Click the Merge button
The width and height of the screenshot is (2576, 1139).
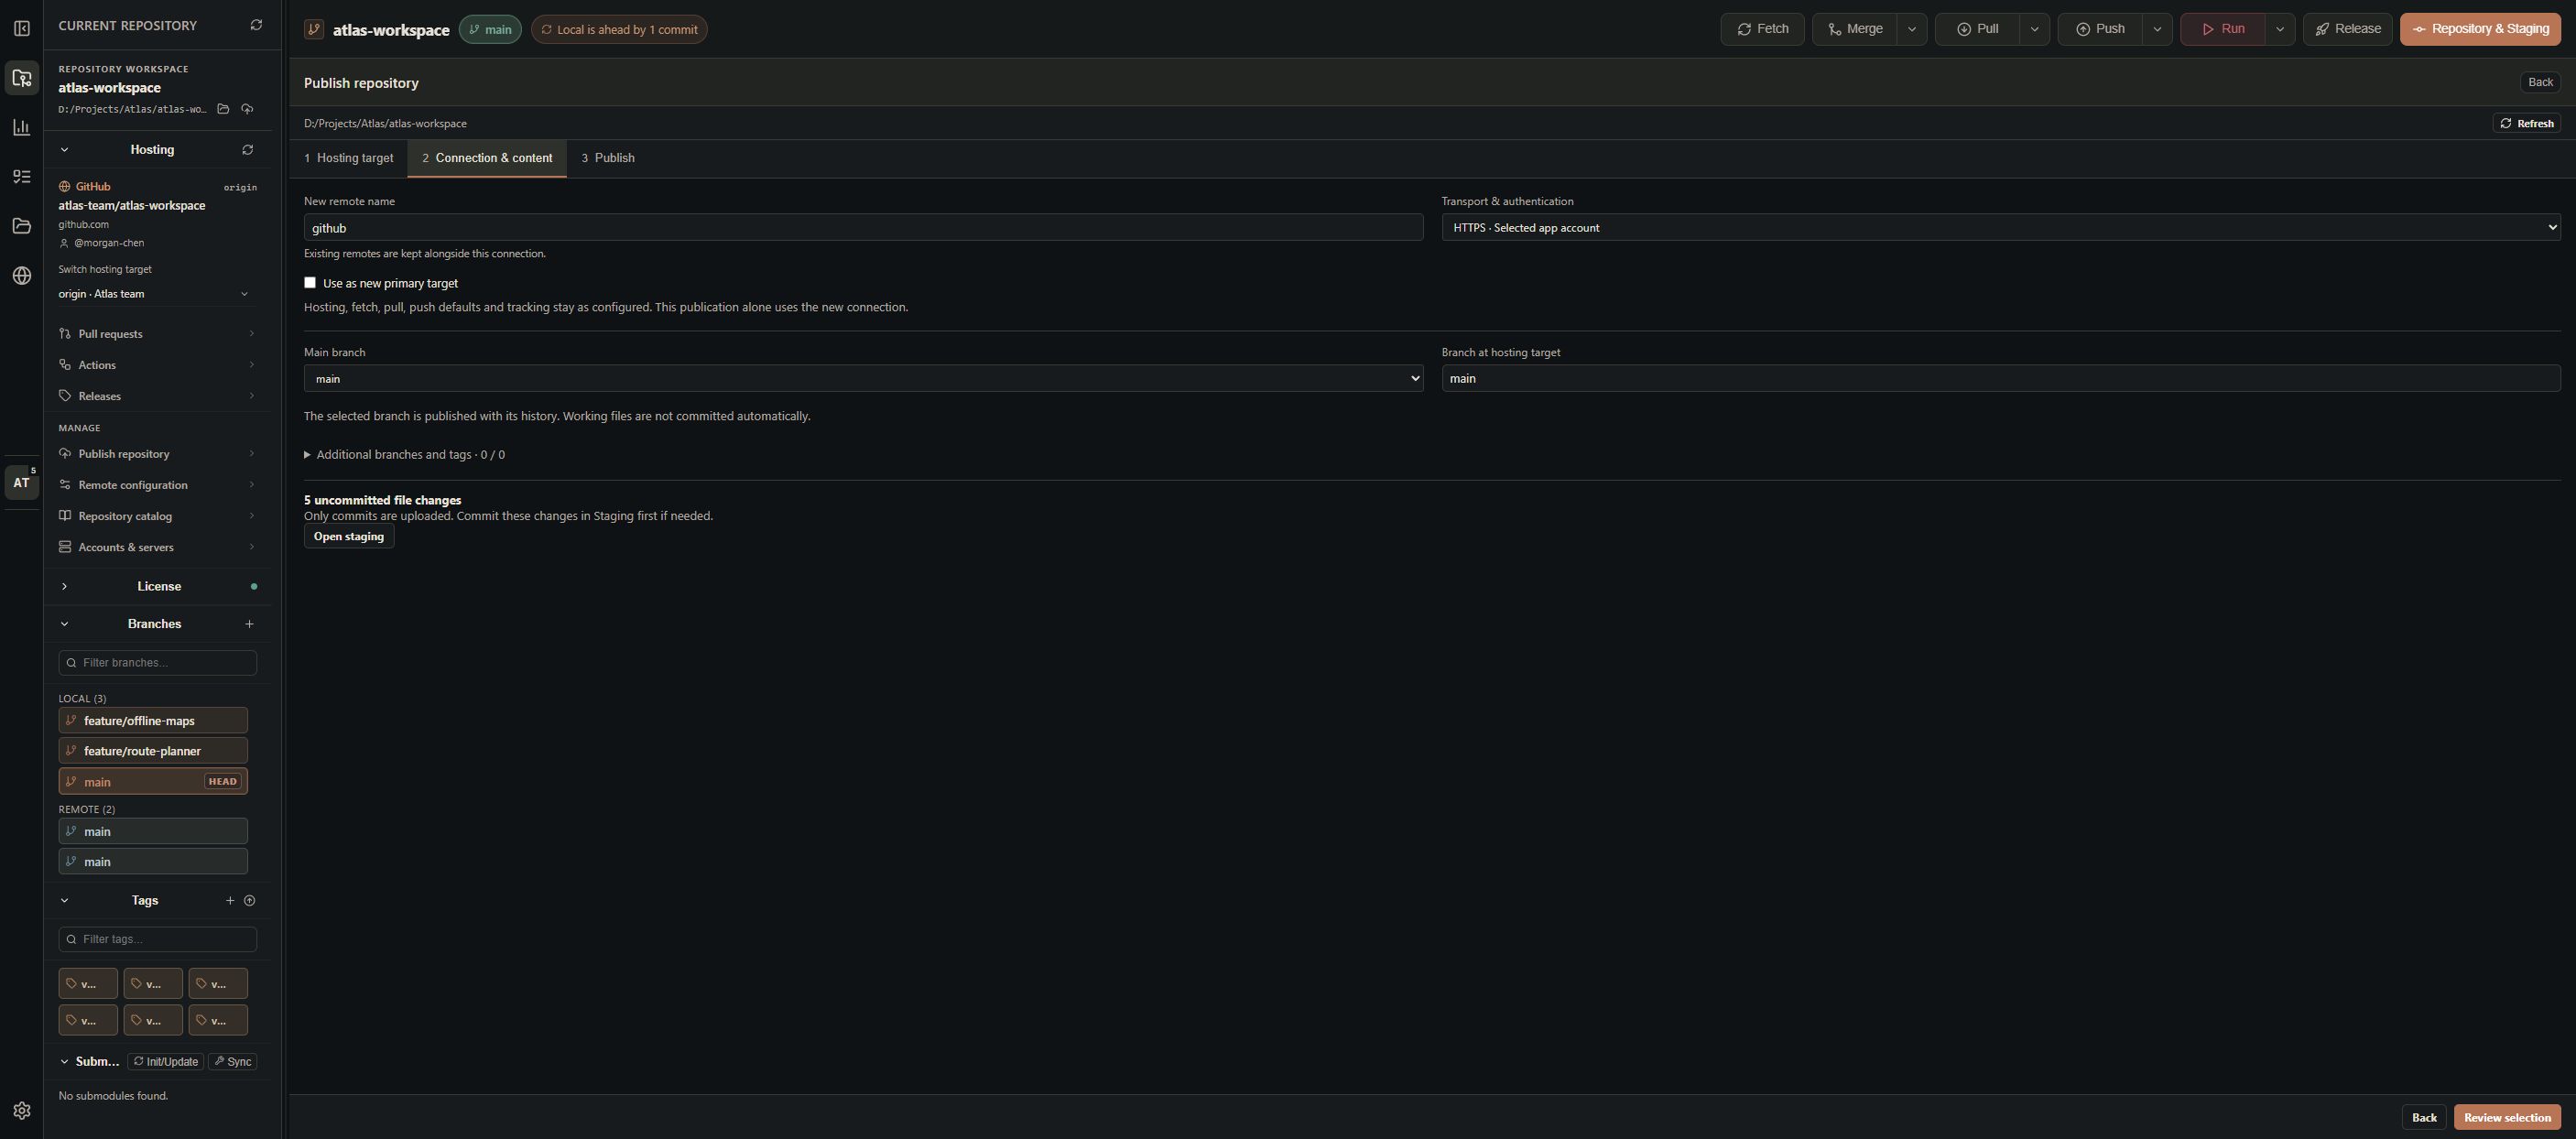1855,29
